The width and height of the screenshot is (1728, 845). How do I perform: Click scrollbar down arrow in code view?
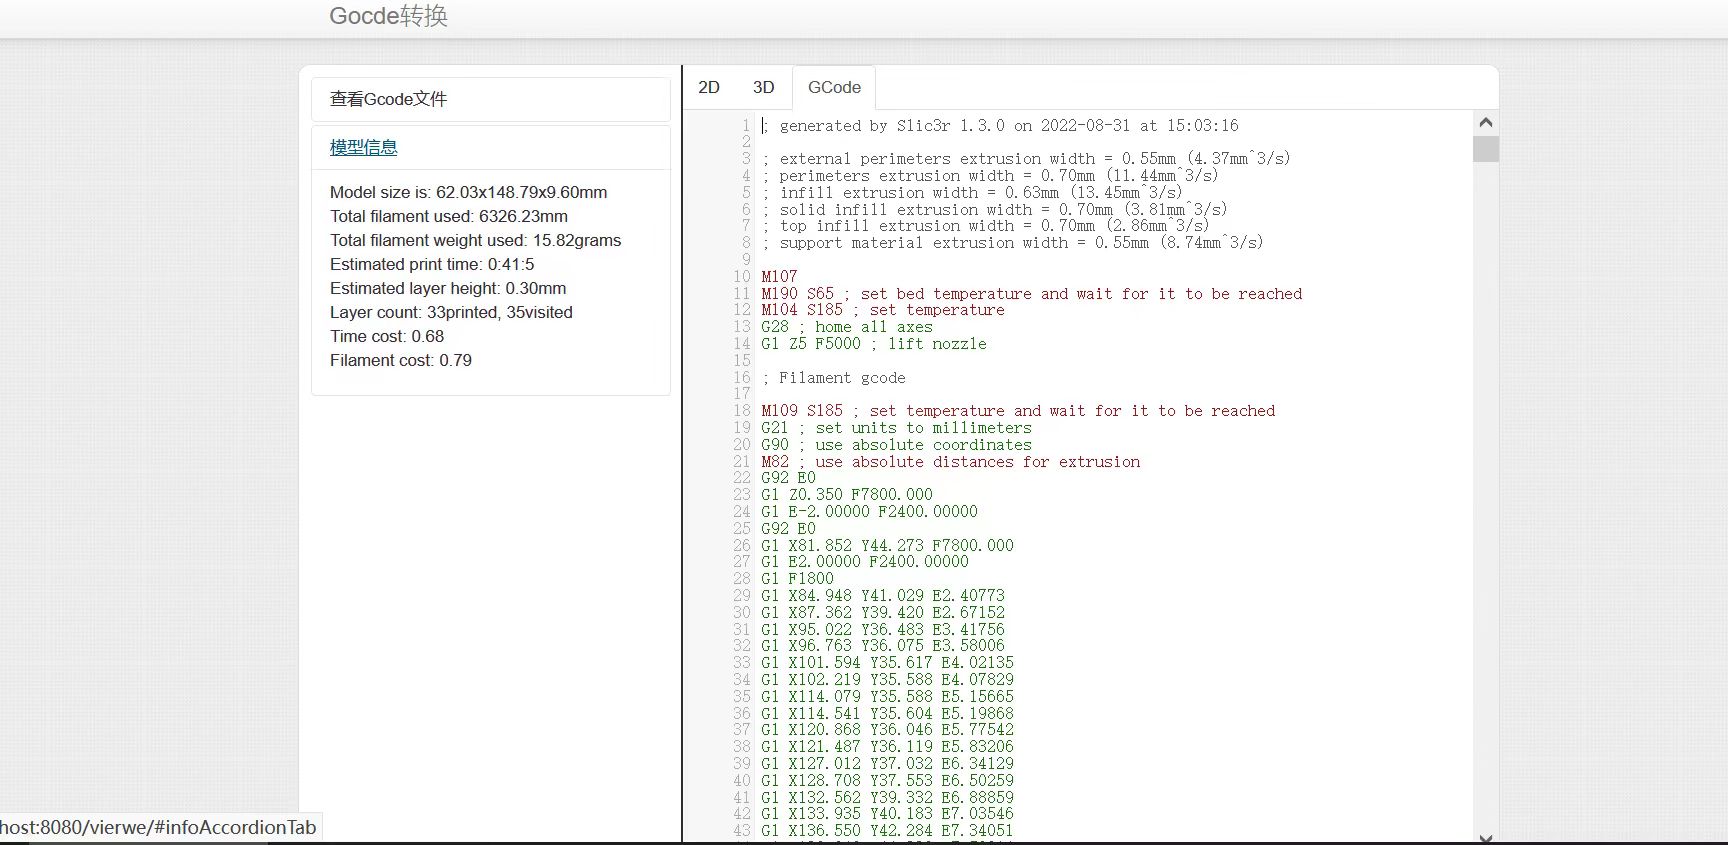click(x=1485, y=838)
